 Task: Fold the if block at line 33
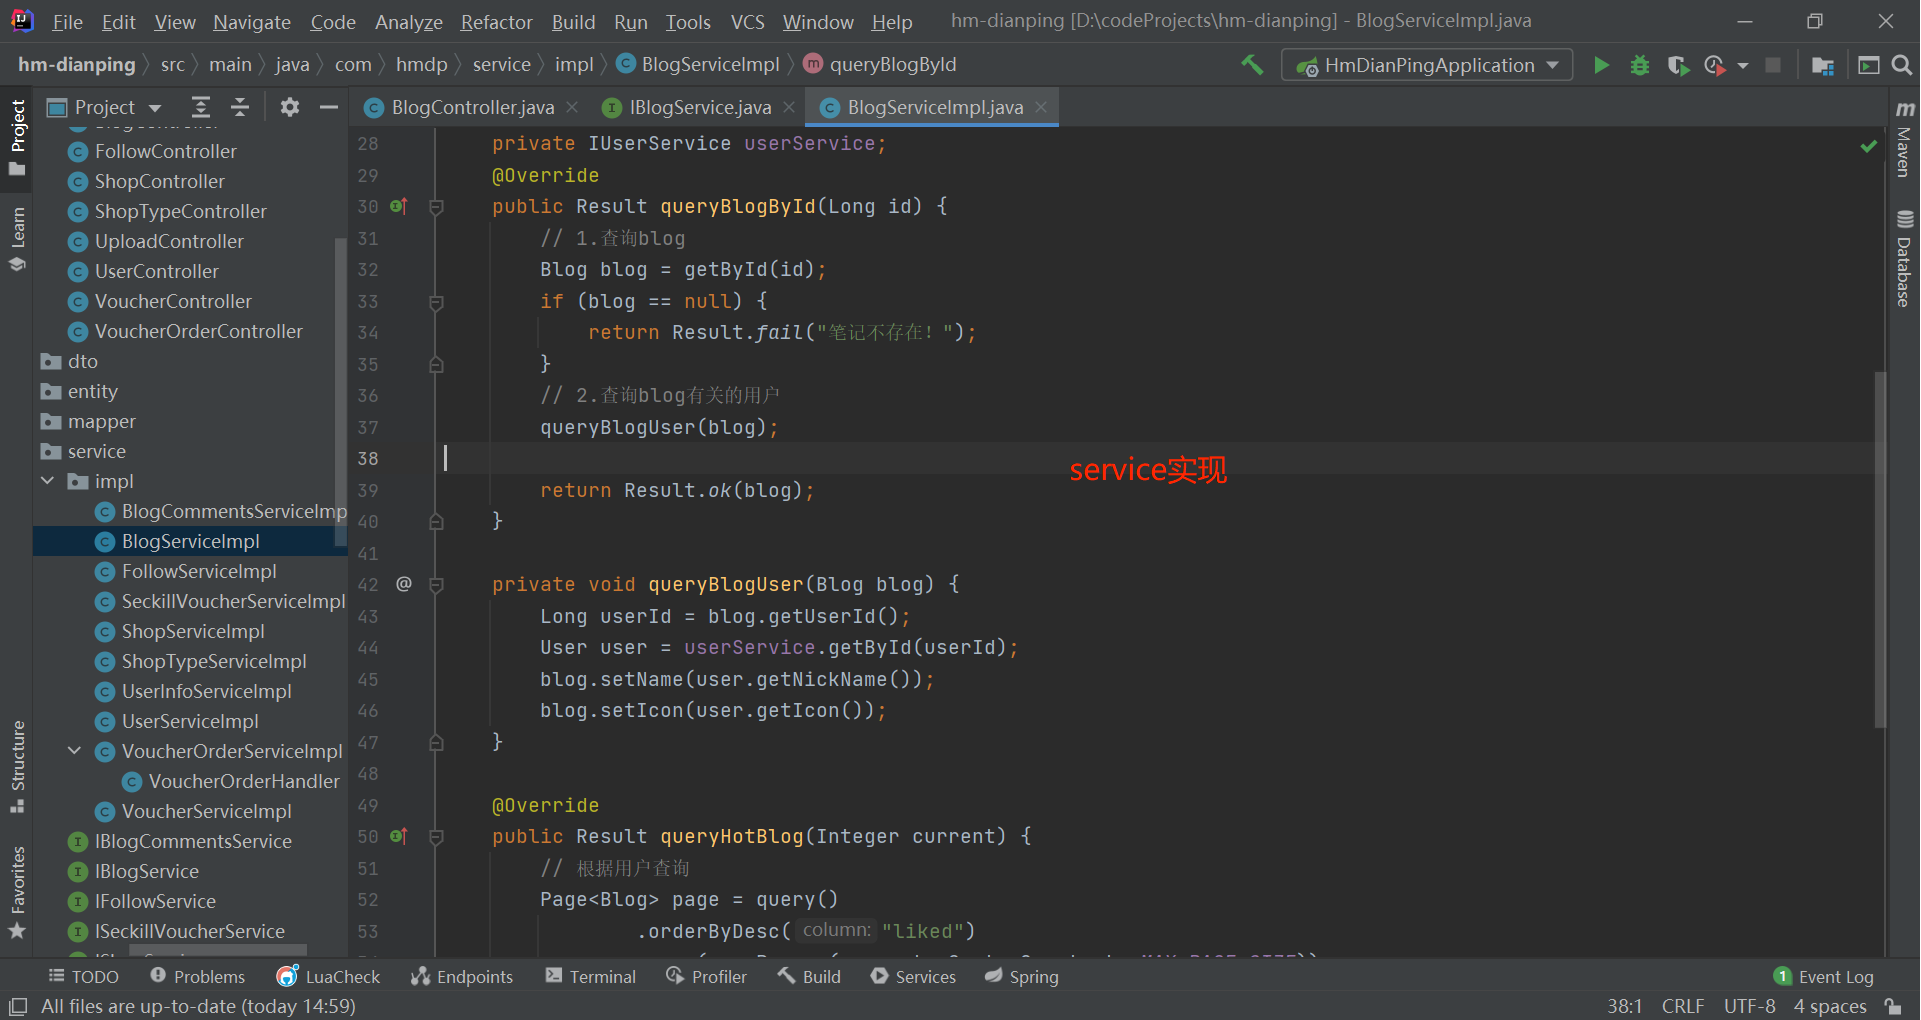[x=436, y=302]
